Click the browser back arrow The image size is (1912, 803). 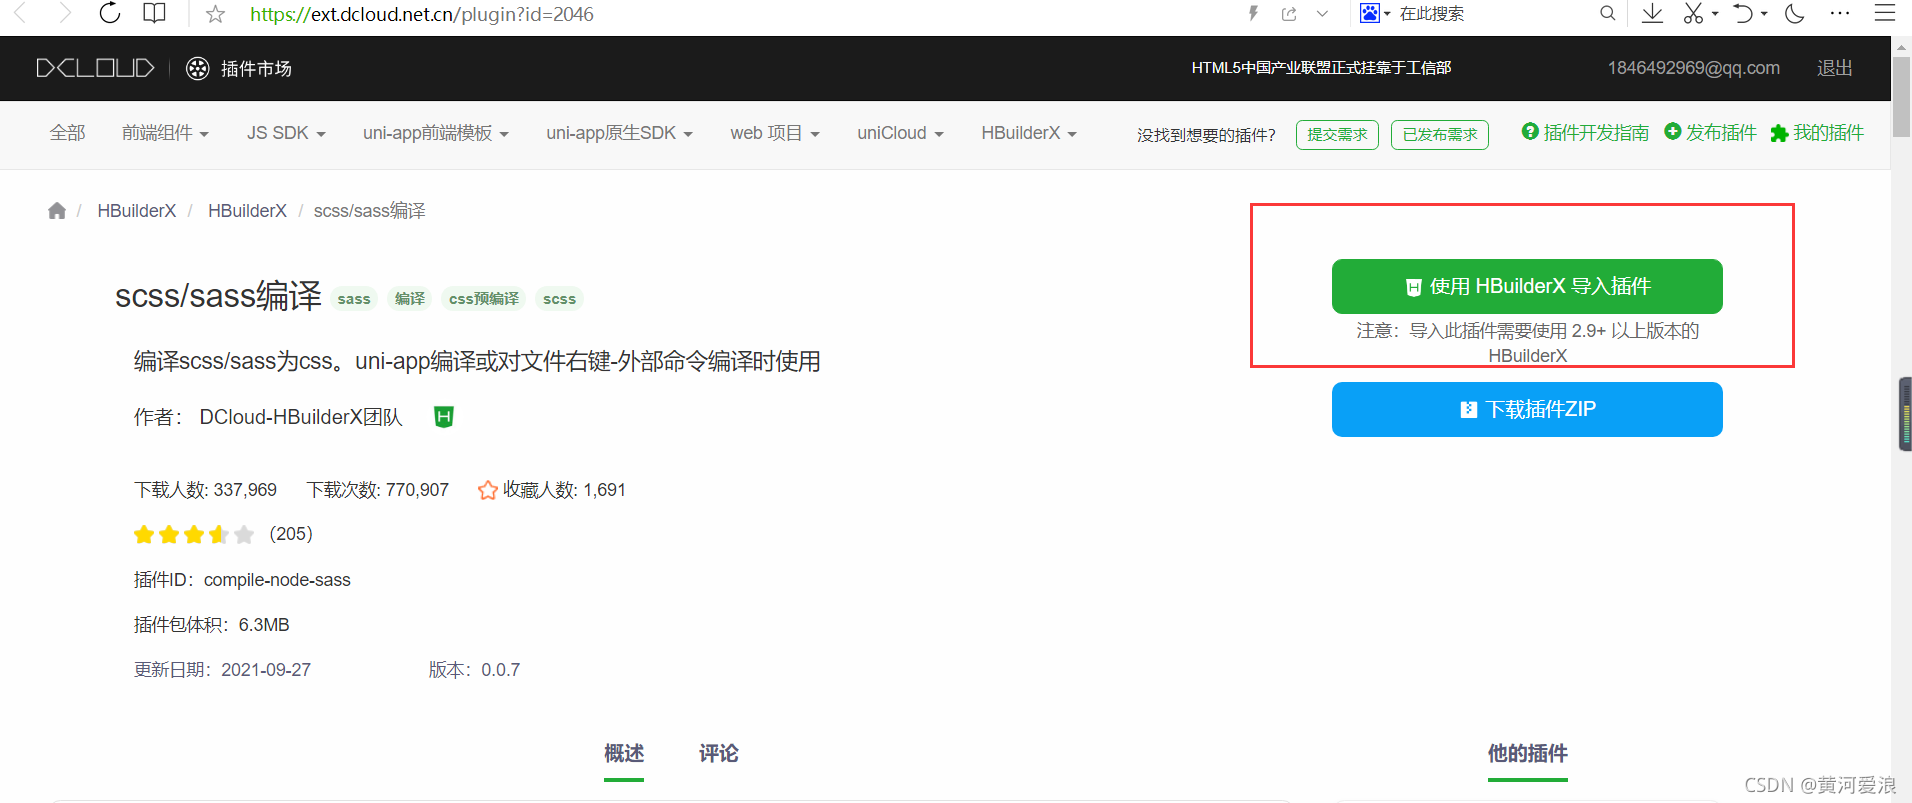click(x=20, y=13)
